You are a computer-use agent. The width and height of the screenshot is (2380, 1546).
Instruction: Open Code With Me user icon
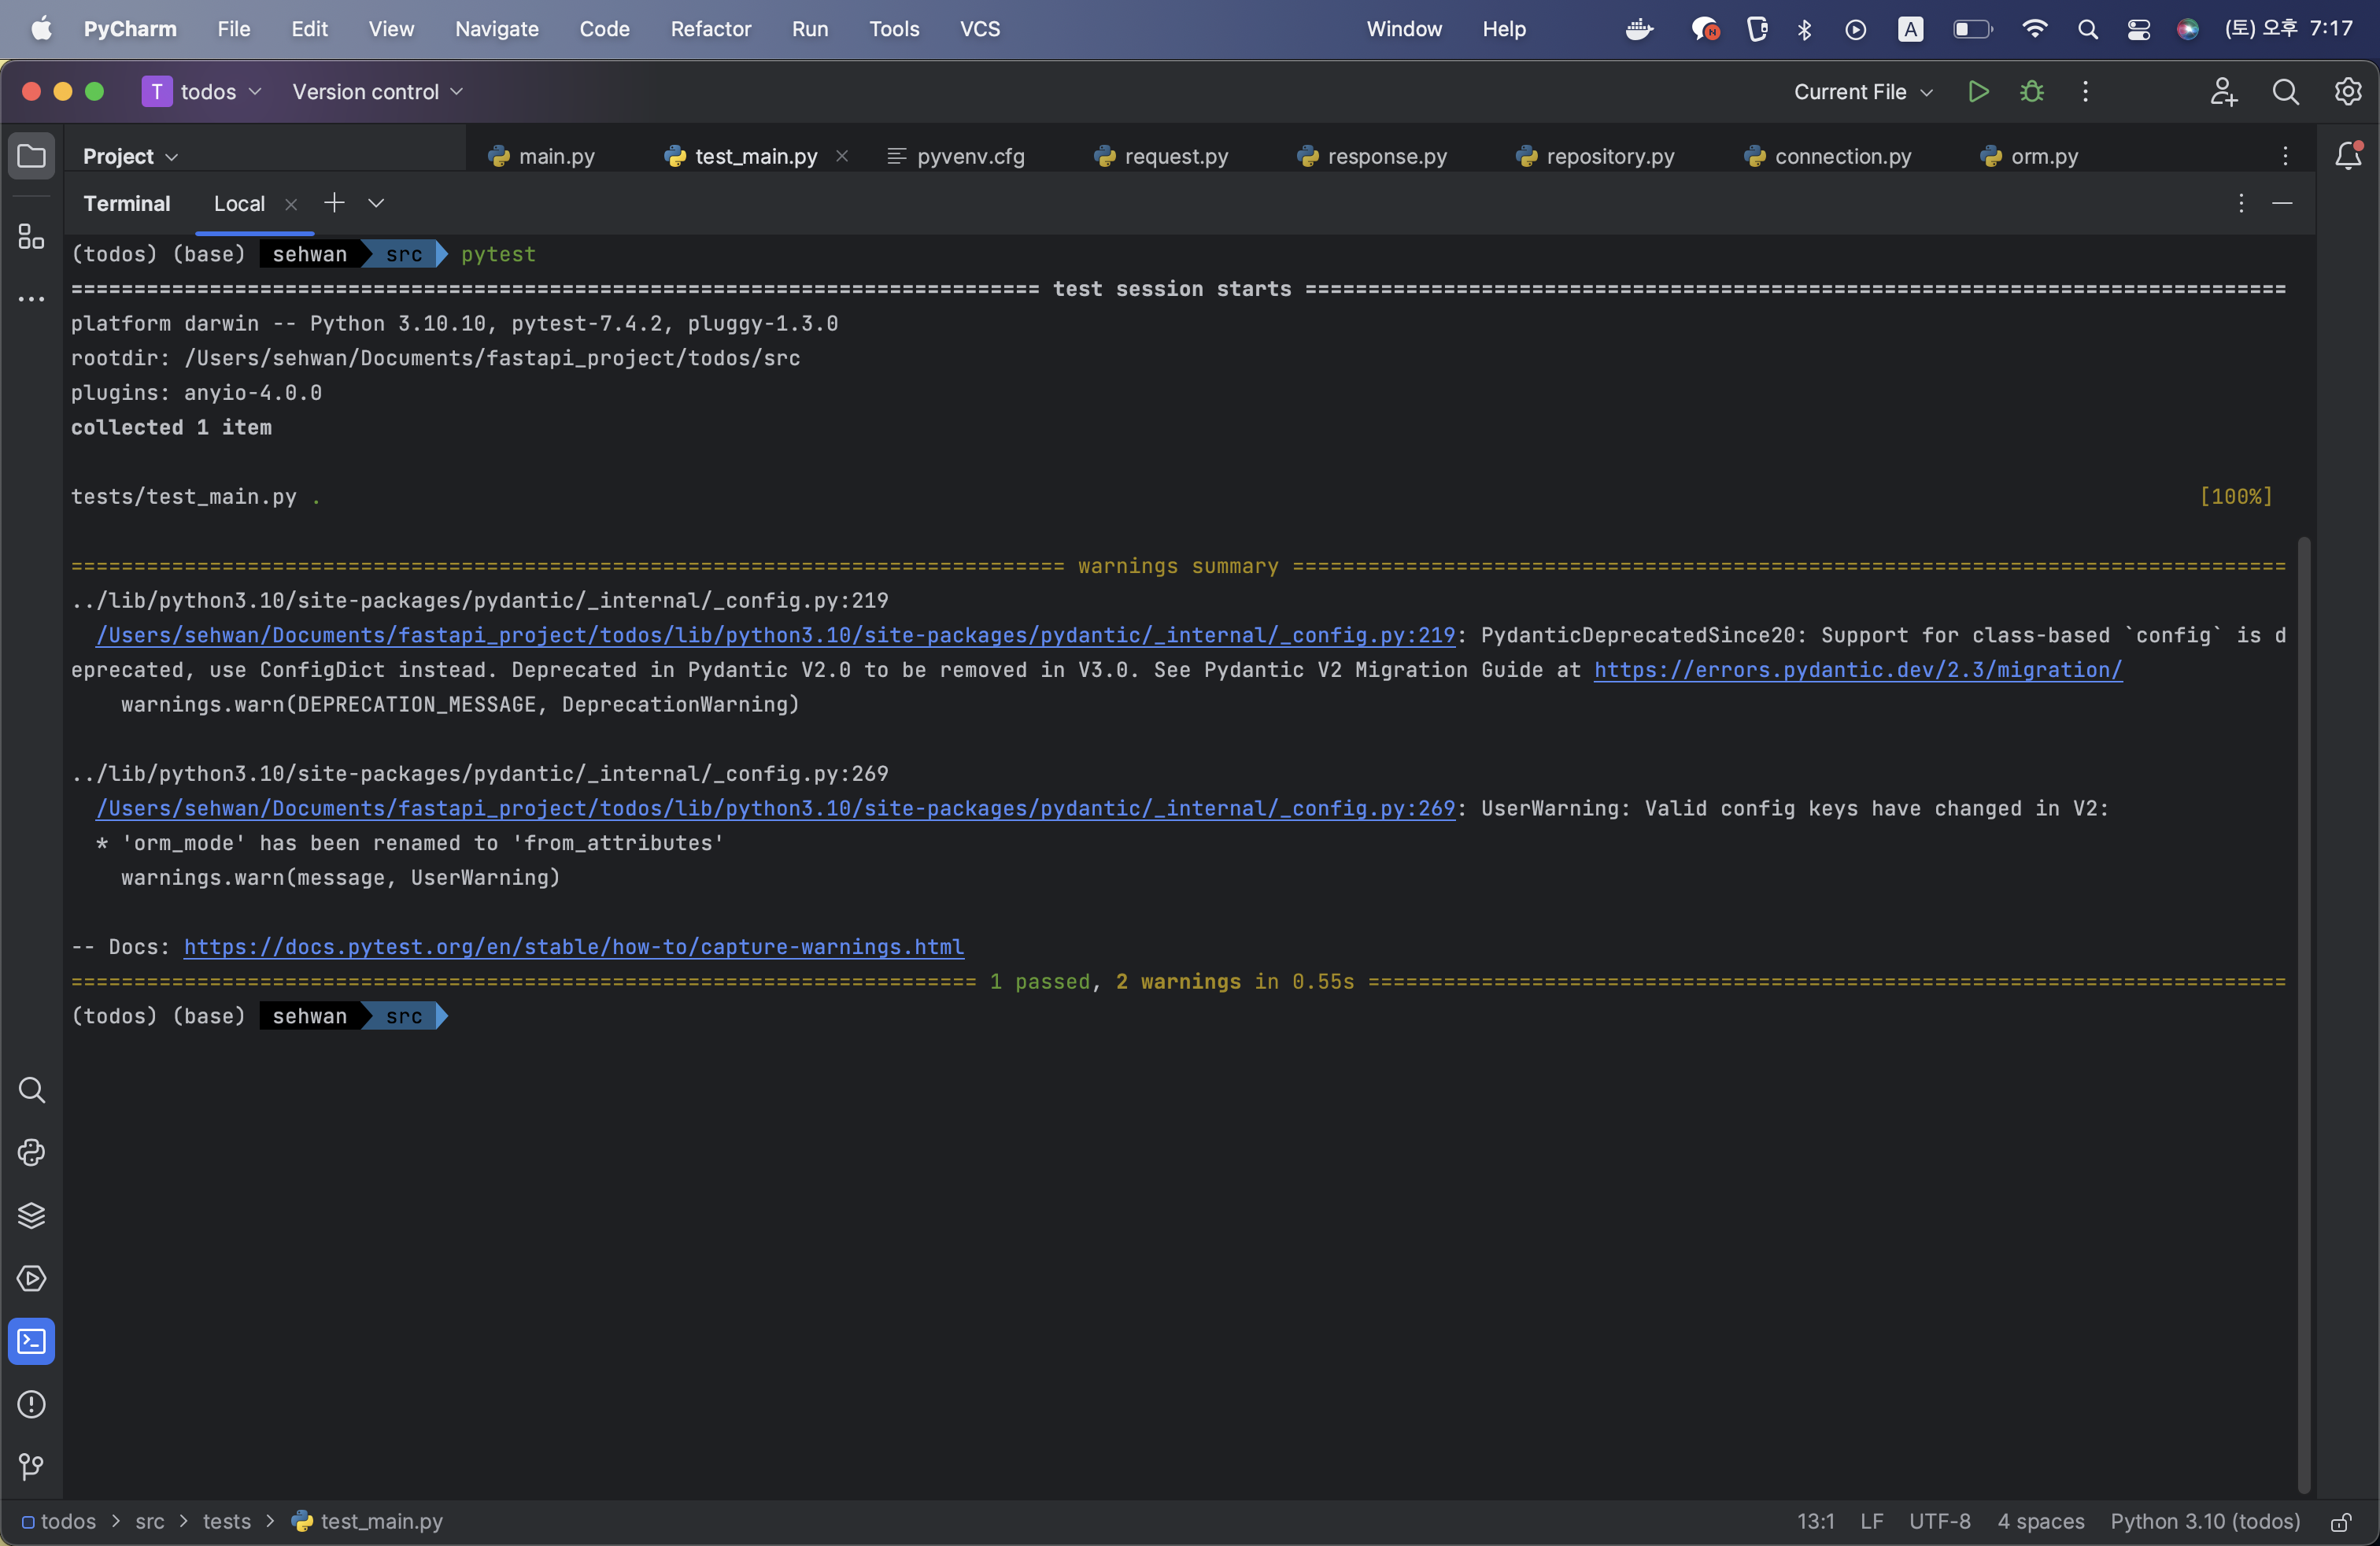coord(2222,91)
